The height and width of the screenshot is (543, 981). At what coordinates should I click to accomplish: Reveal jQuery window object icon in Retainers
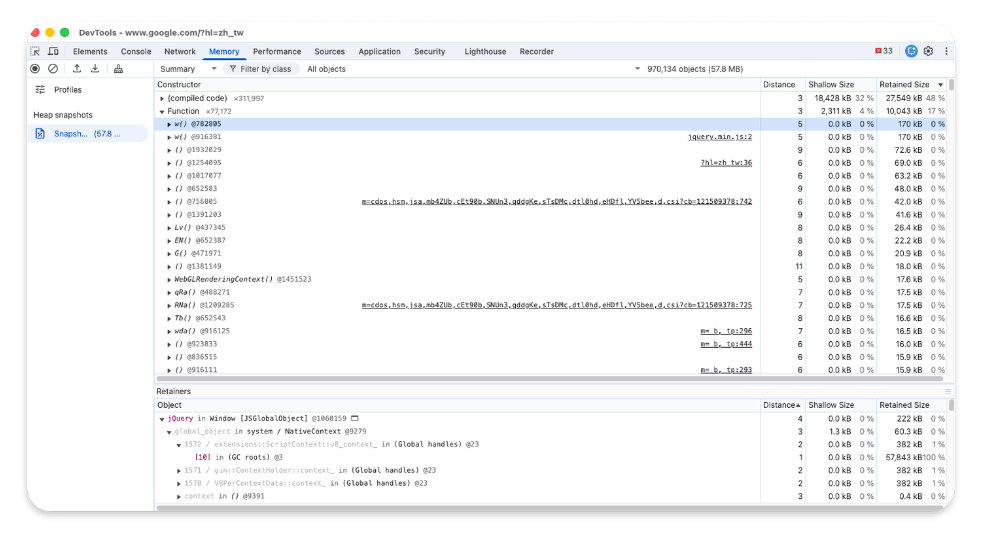click(x=355, y=418)
